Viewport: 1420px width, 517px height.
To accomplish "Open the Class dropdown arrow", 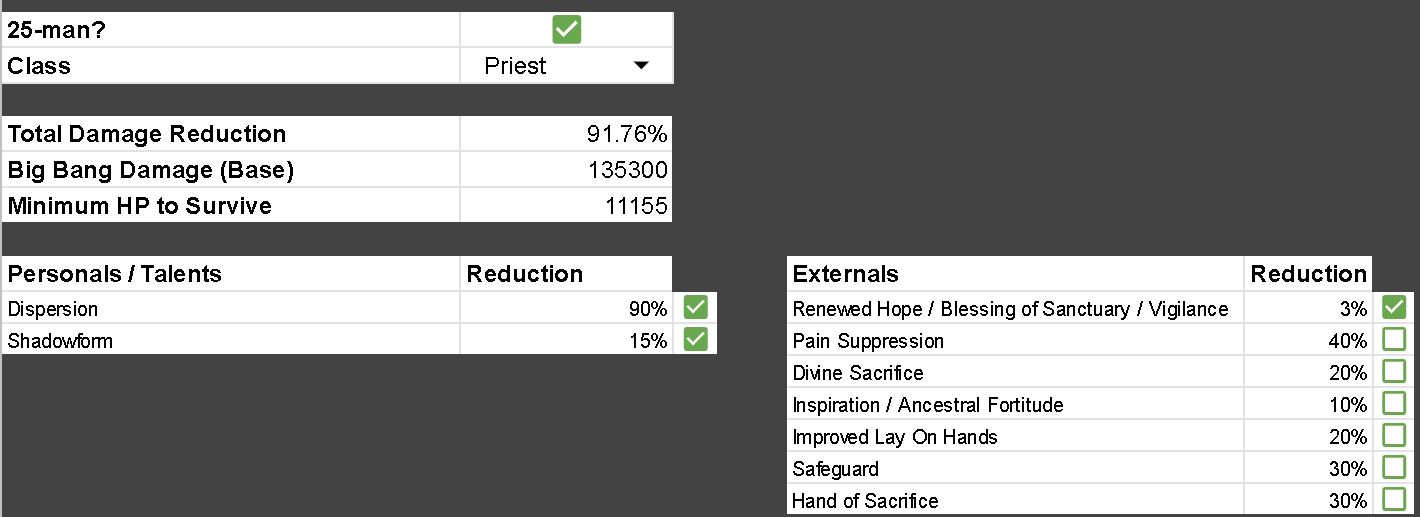I will [x=641, y=66].
